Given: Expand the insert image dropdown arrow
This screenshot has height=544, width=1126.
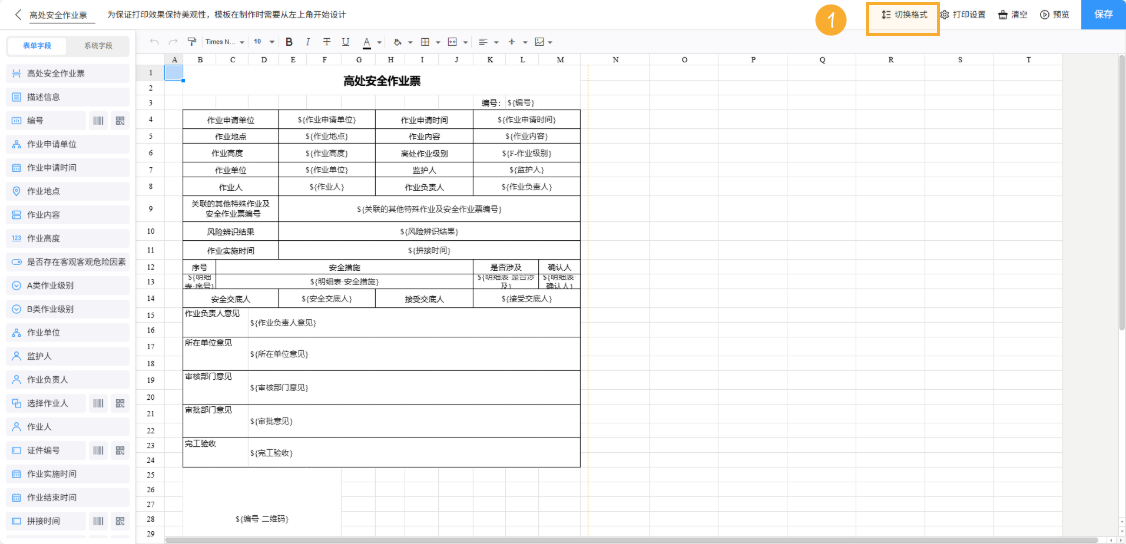Looking at the screenshot, I should pyautogui.click(x=550, y=42).
